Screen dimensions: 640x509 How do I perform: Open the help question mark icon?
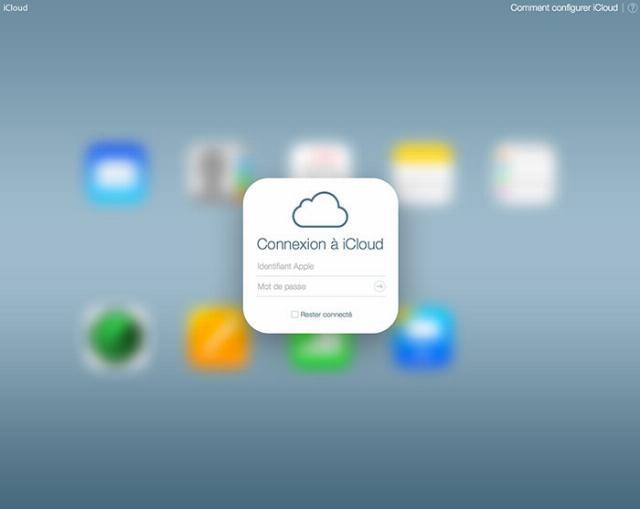(632, 8)
